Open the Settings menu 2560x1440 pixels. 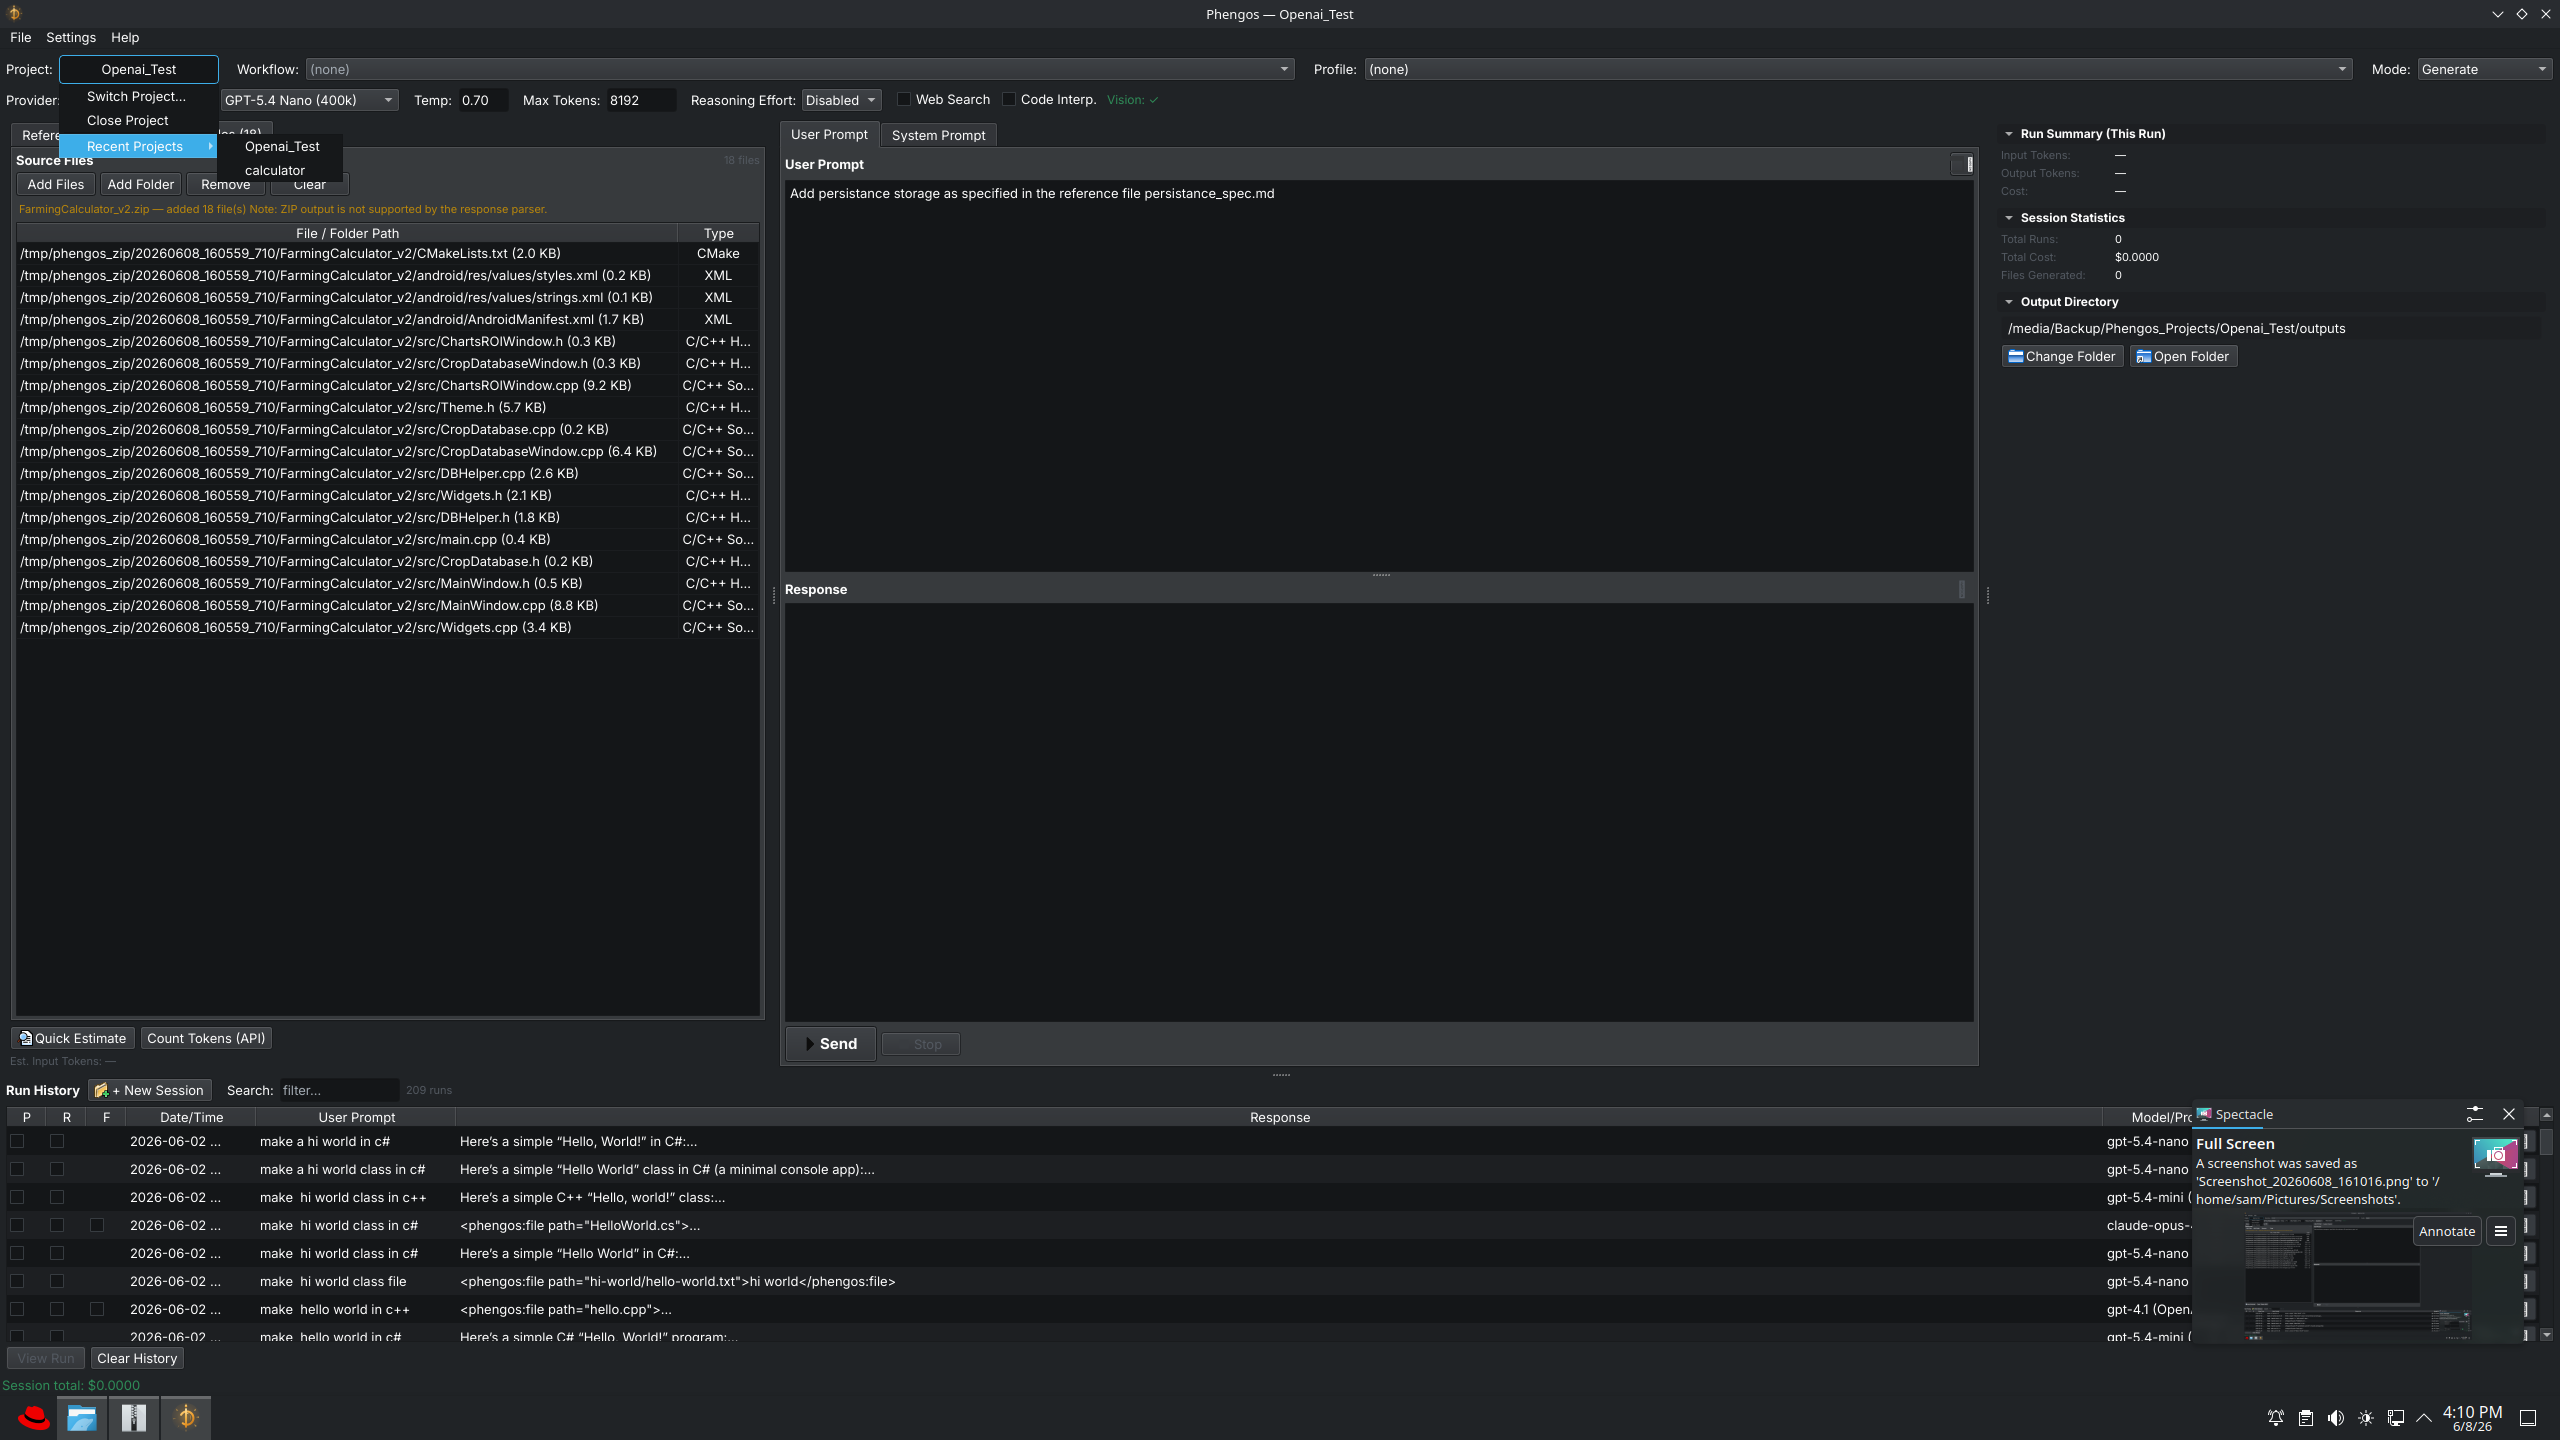(71, 37)
